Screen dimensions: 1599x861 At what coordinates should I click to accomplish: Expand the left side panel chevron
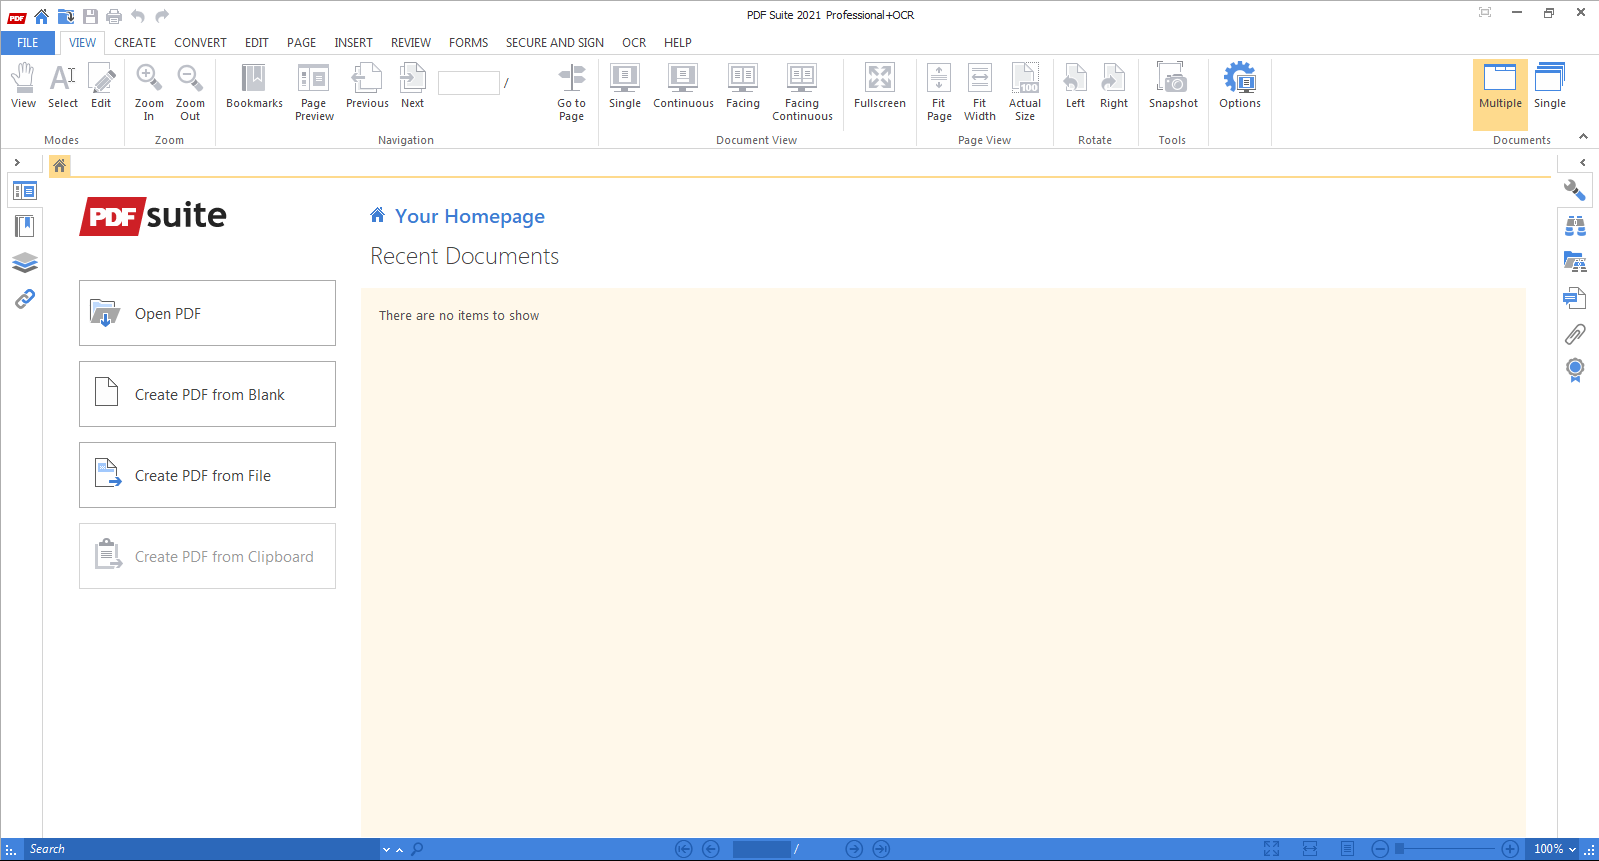click(x=17, y=162)
